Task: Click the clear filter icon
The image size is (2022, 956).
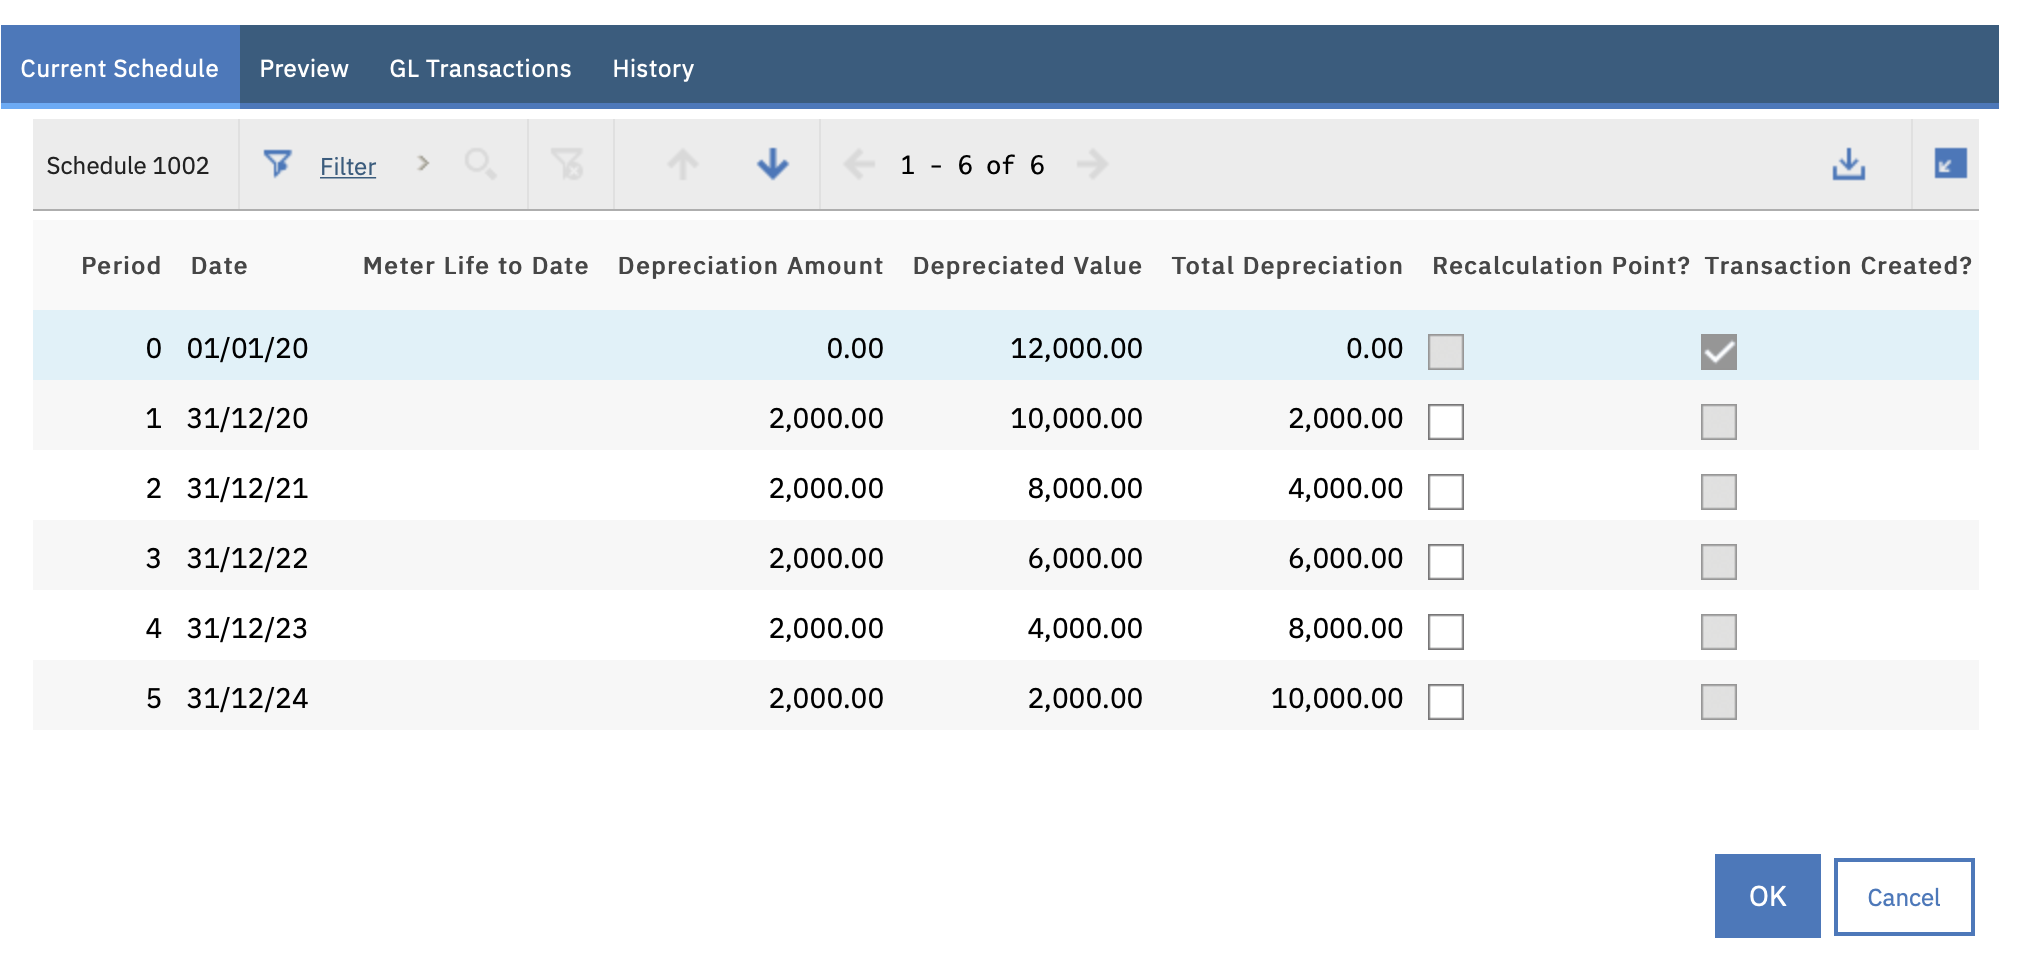Action: 570,164
